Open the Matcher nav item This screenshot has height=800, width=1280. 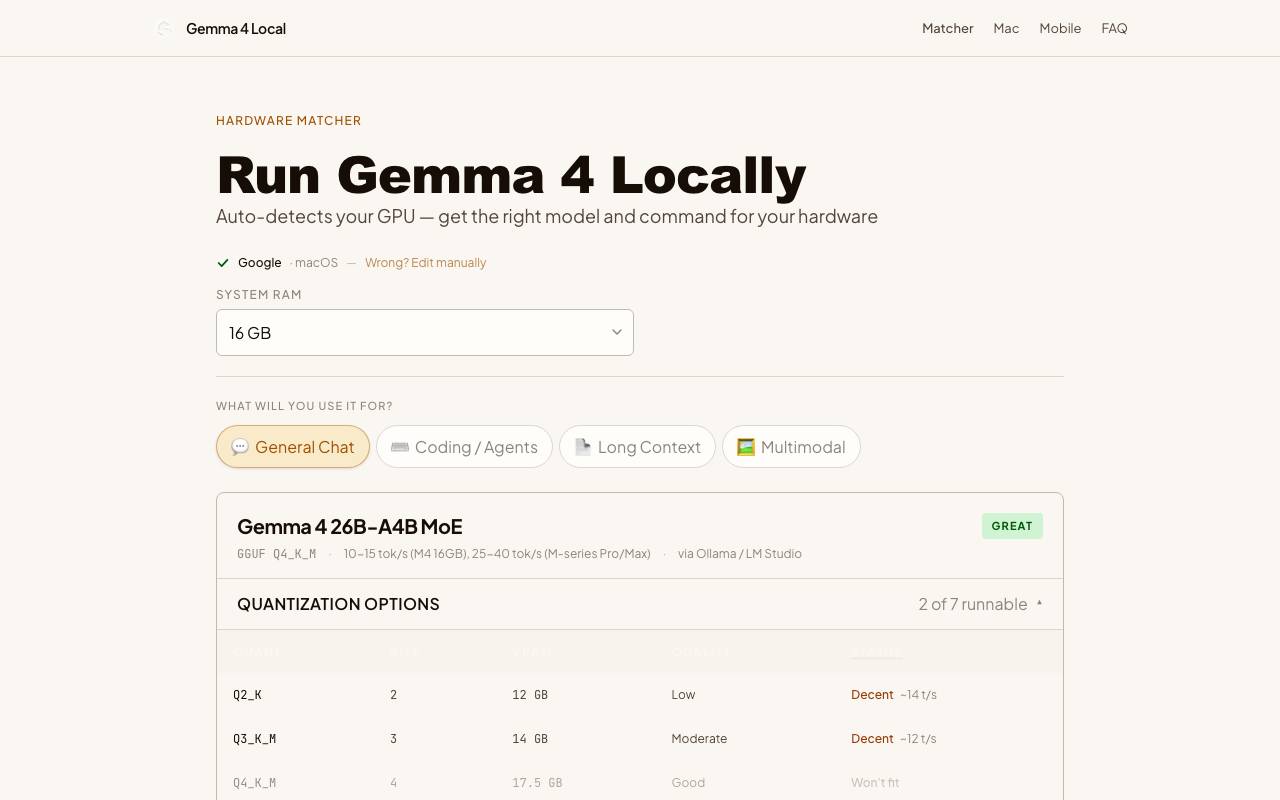(948, 29)
